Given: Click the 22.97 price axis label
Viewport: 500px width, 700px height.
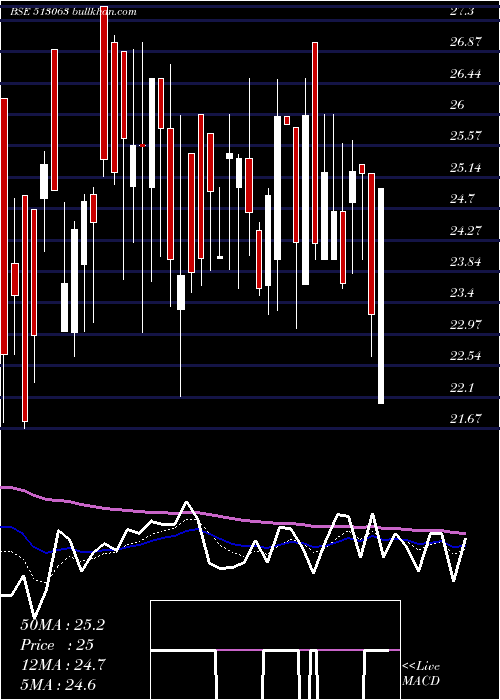Looking at the screenshot, I should coord(466,325).
